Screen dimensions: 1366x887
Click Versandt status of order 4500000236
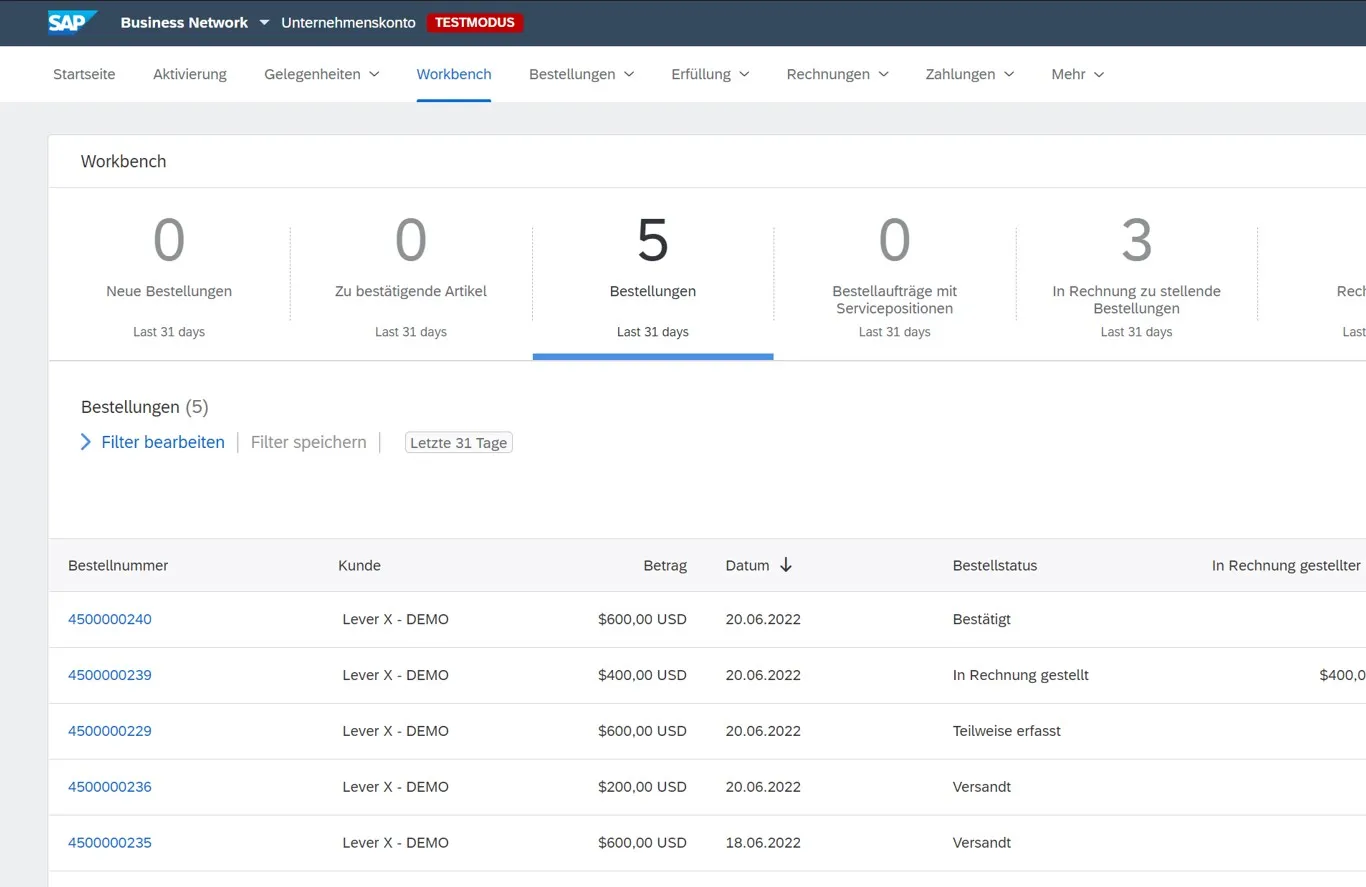(x=982, y=787)
